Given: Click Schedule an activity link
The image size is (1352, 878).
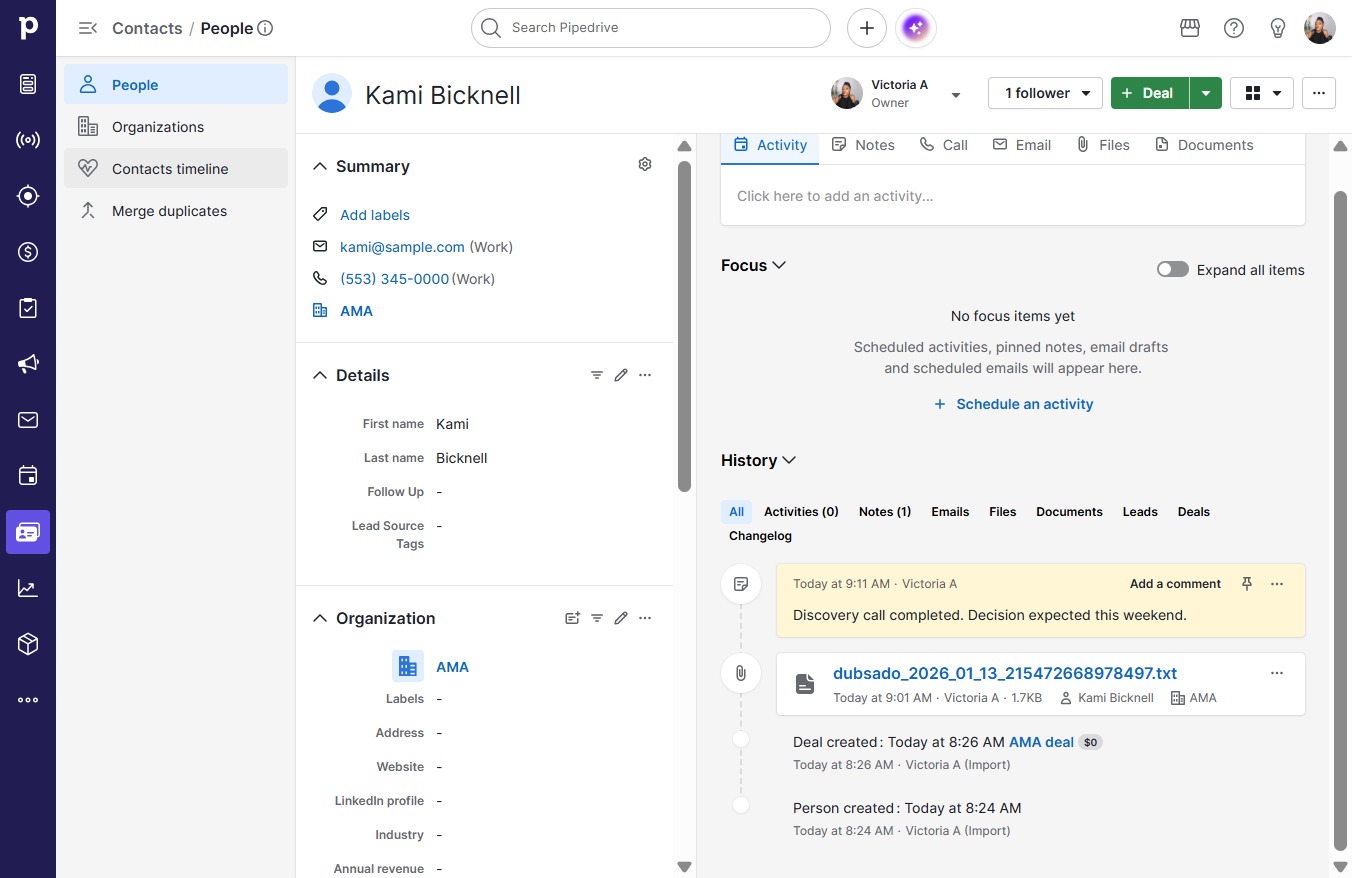Looking at the screenshot, I should coord(1013,404).
